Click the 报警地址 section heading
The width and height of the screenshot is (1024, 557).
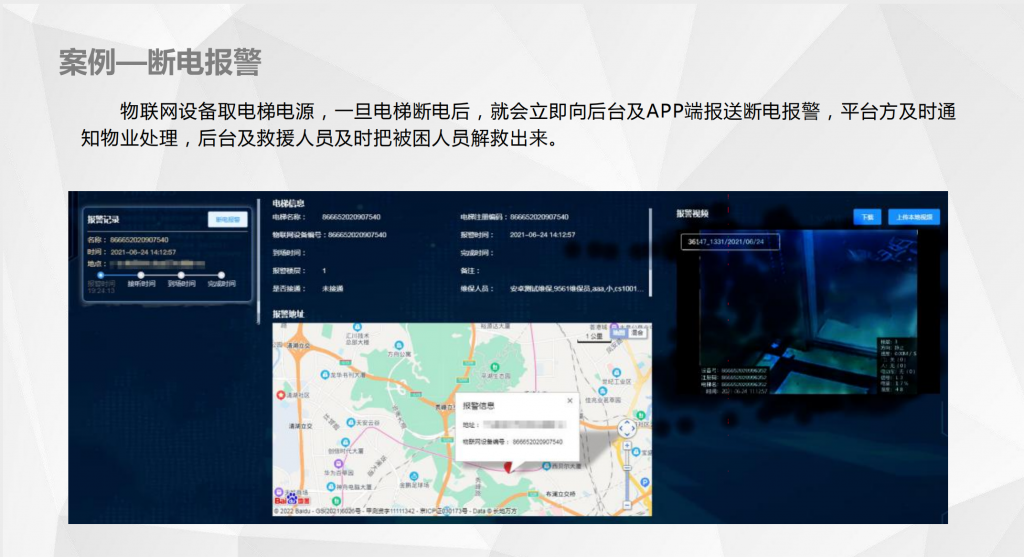[x=288, y=314]
